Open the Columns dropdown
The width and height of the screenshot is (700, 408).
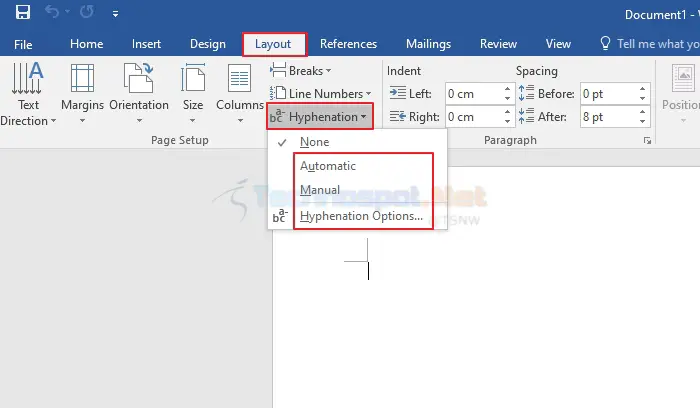pyautogui.click(x=240, y=94)
